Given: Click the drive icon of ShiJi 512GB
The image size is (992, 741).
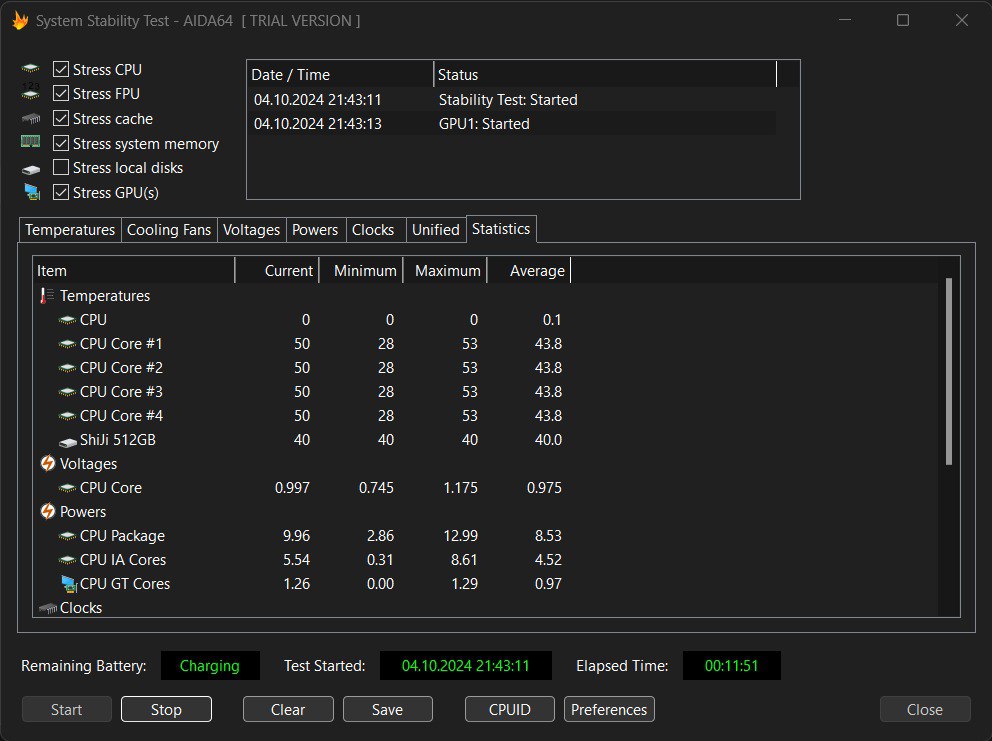Looking at the screenshot, I should coord(67,442).
